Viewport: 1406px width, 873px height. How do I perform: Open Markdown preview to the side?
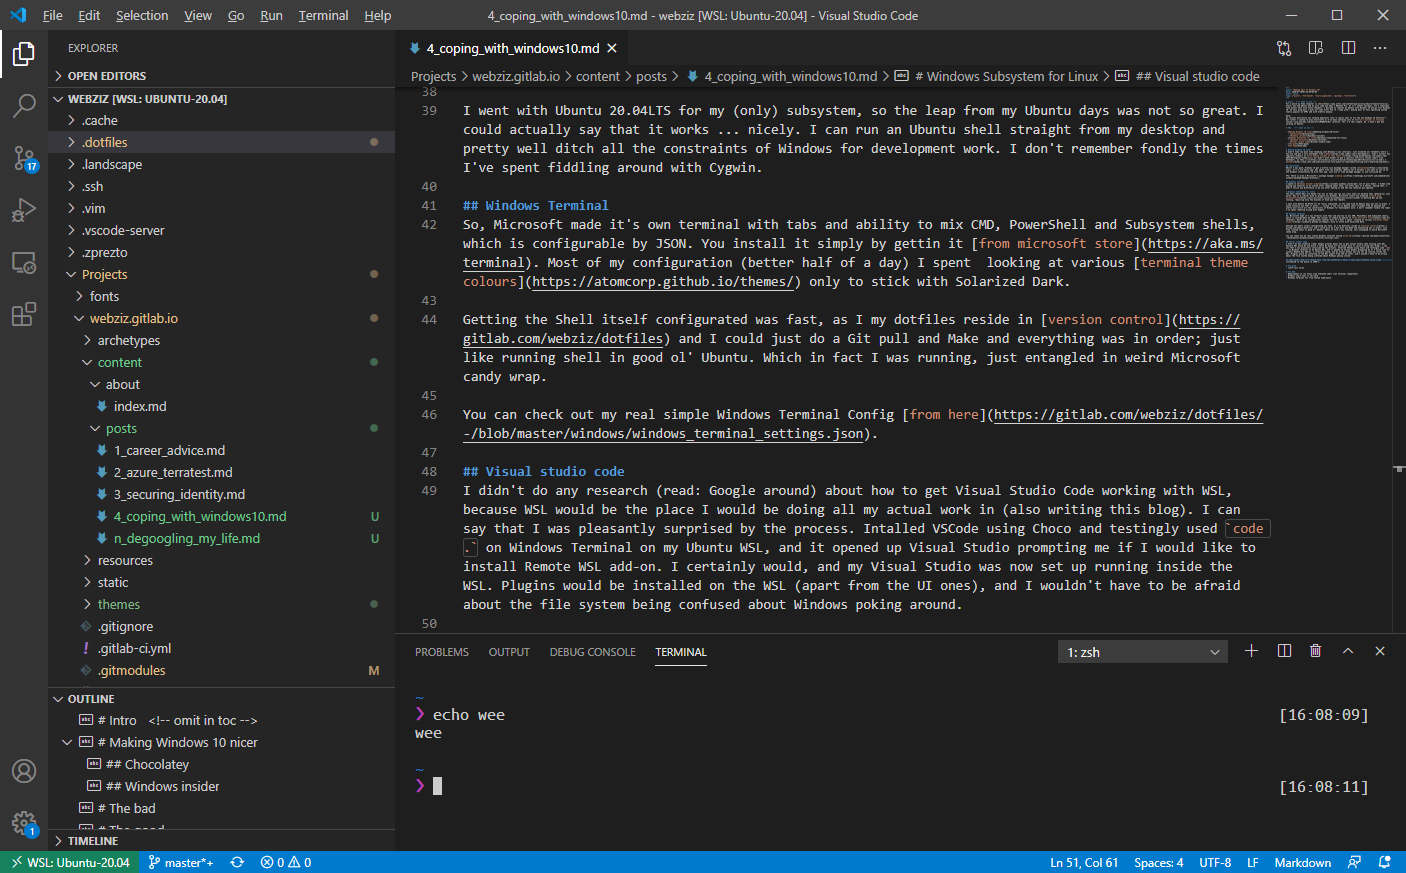(1316, 48)
